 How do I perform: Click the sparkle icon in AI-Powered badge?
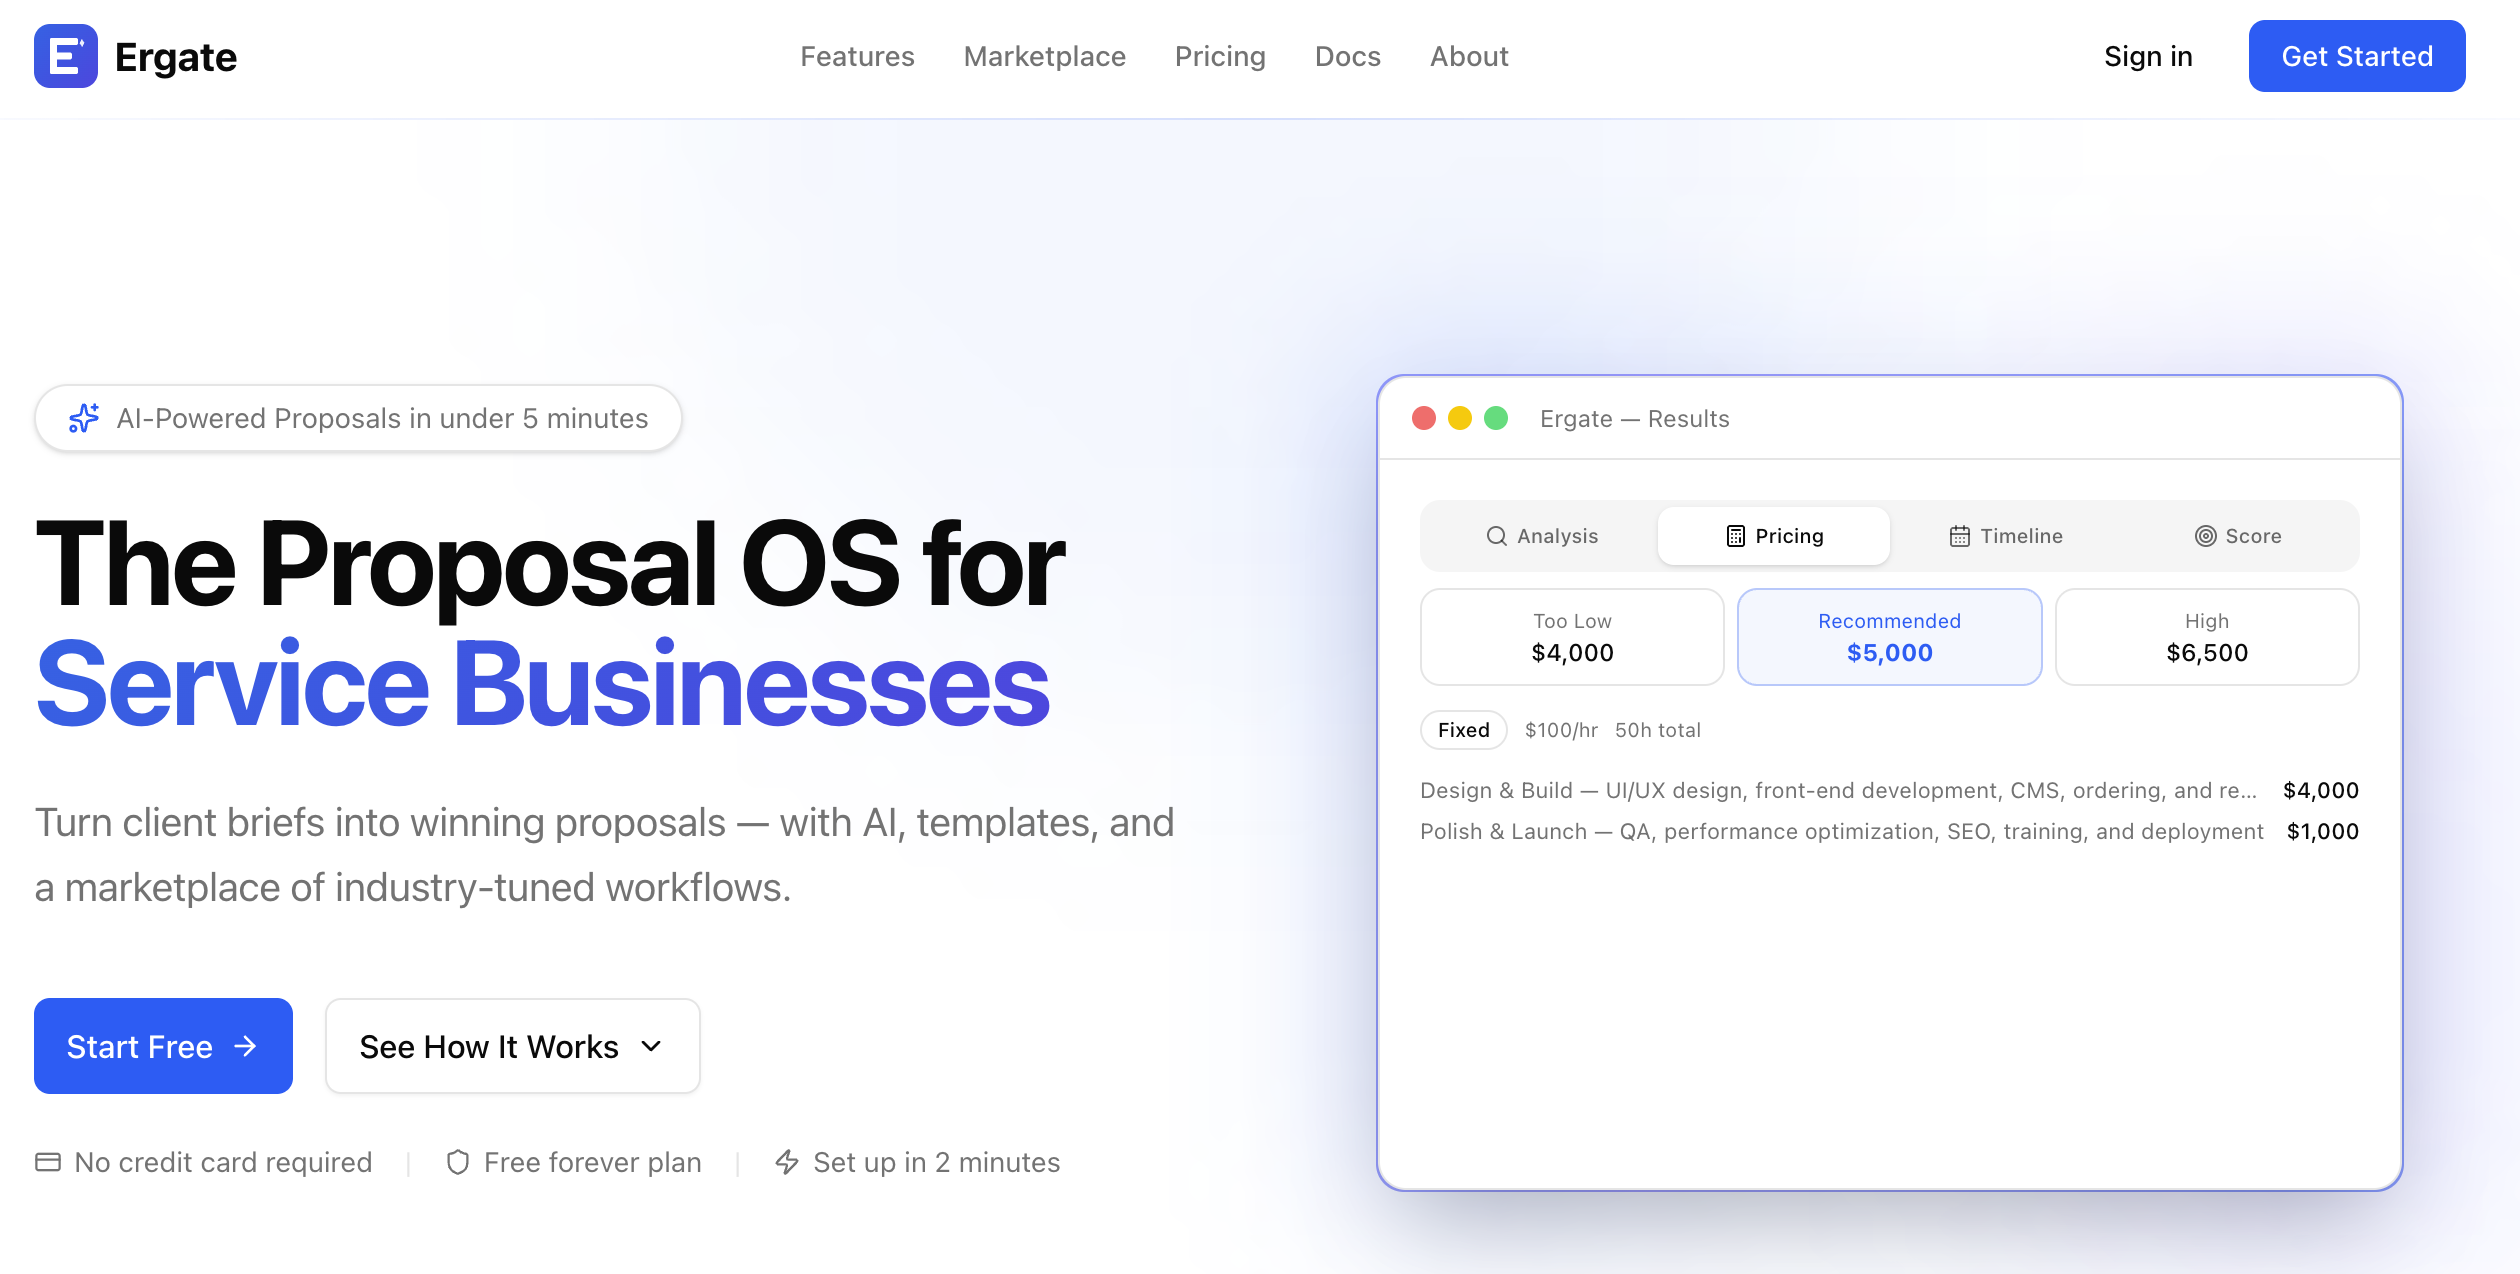(x=84, y=418)
